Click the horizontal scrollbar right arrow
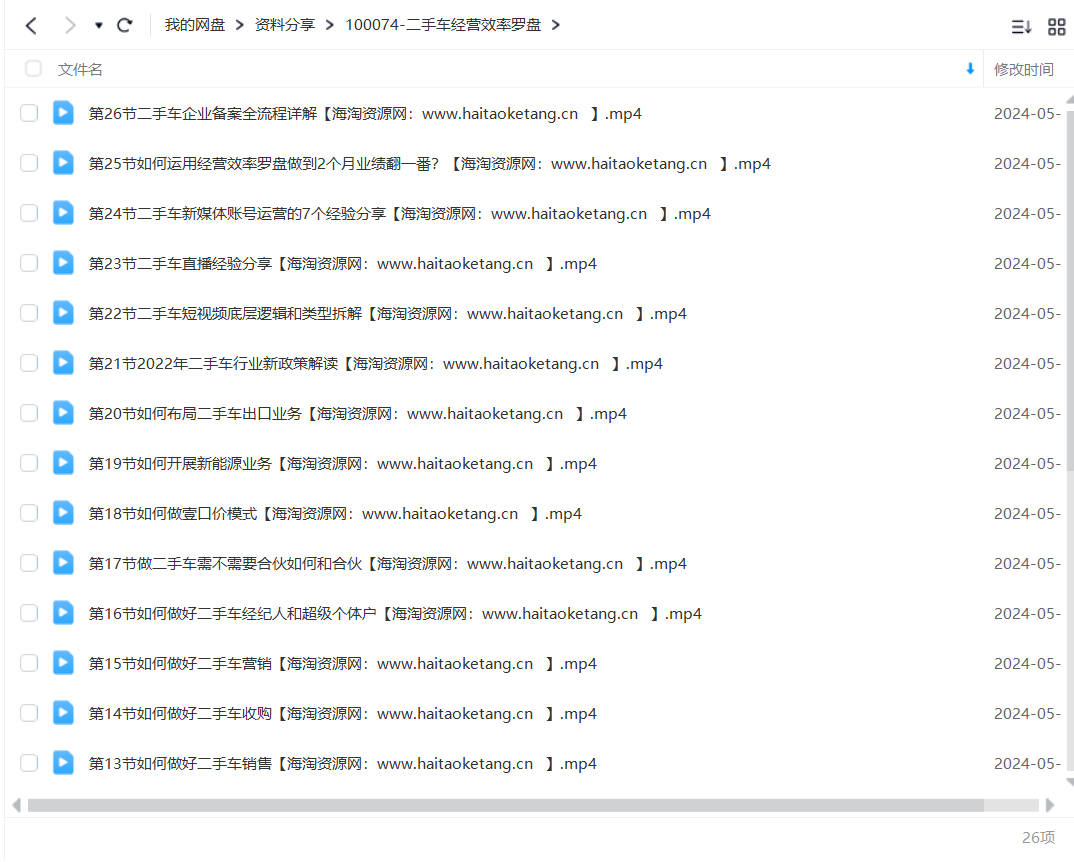1074x862 pixels. pos(1050,805)
